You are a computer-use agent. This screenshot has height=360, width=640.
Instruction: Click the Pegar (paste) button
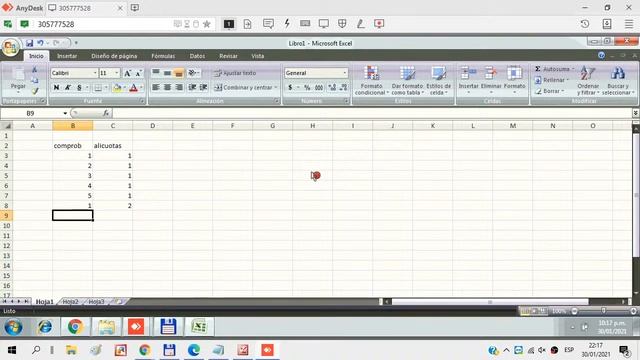18,80
